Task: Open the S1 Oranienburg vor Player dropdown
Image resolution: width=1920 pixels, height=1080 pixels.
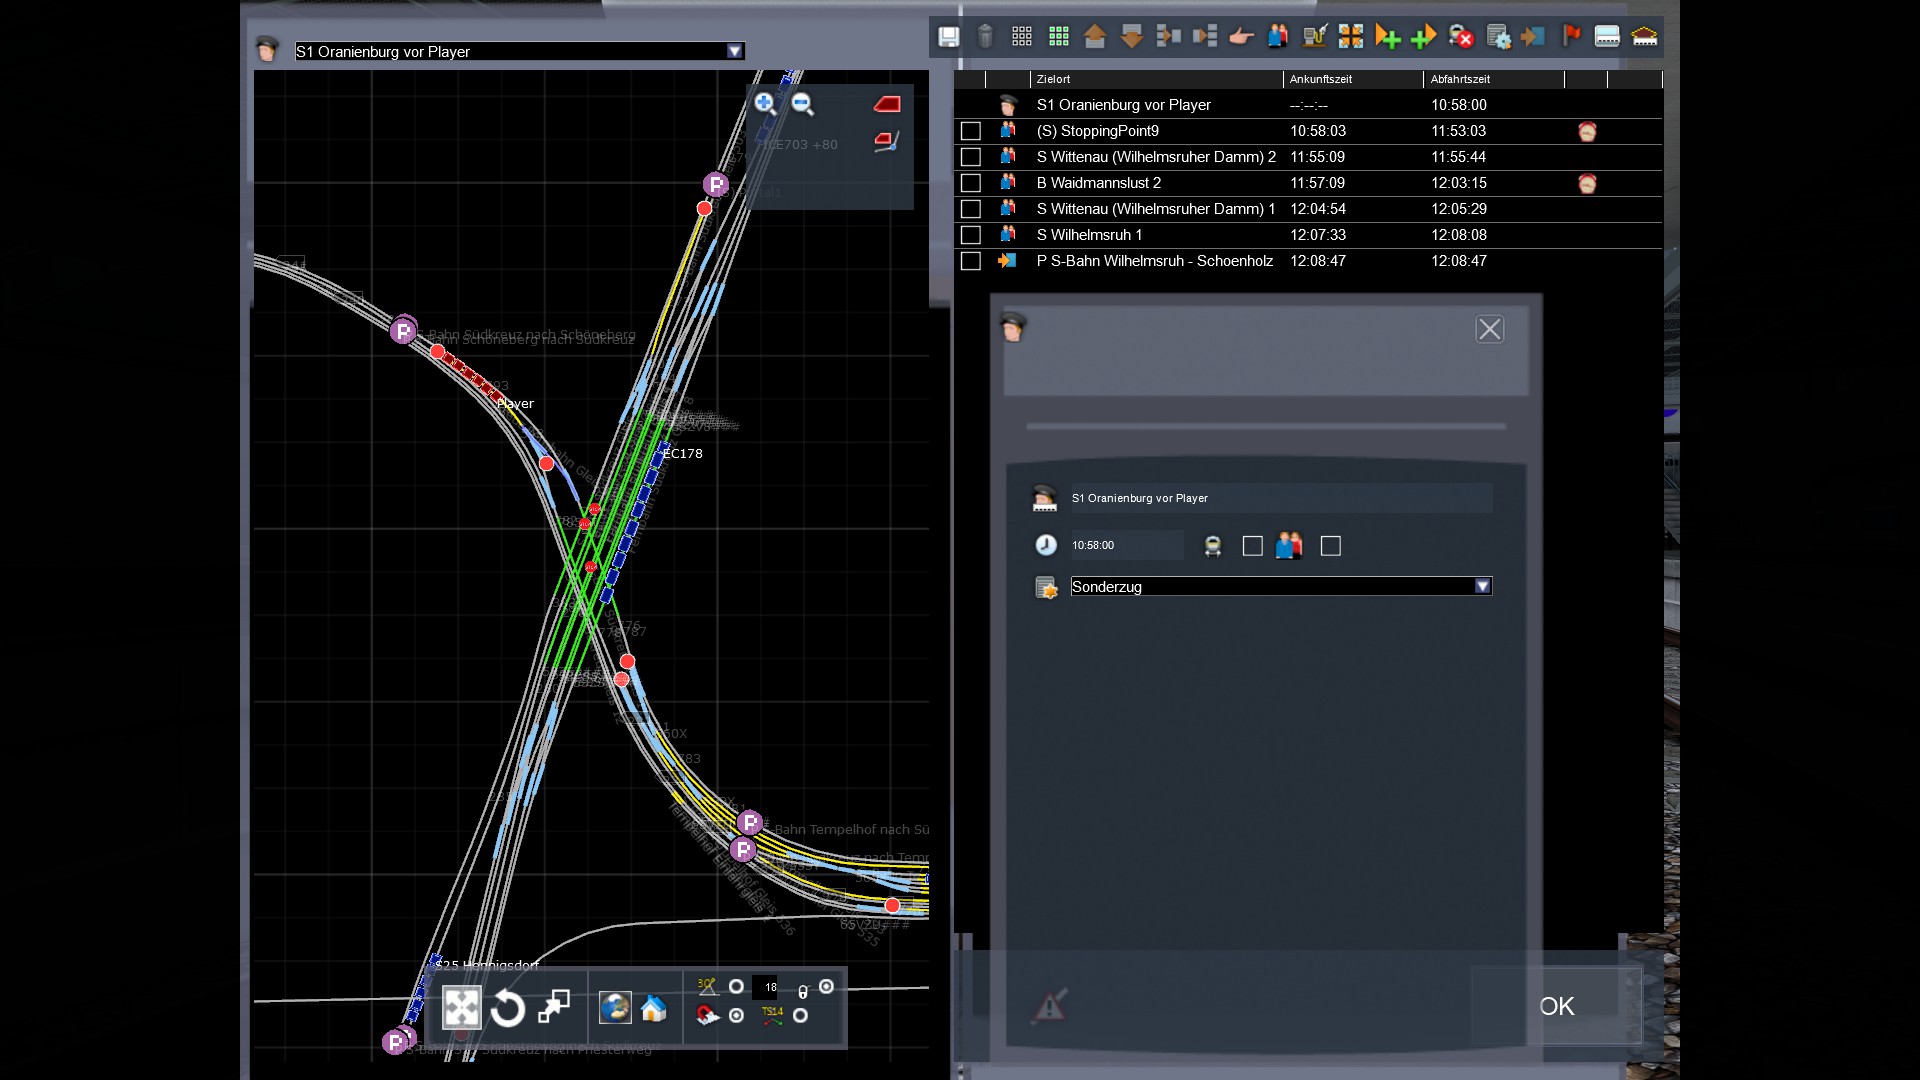Action: point(735,51)
